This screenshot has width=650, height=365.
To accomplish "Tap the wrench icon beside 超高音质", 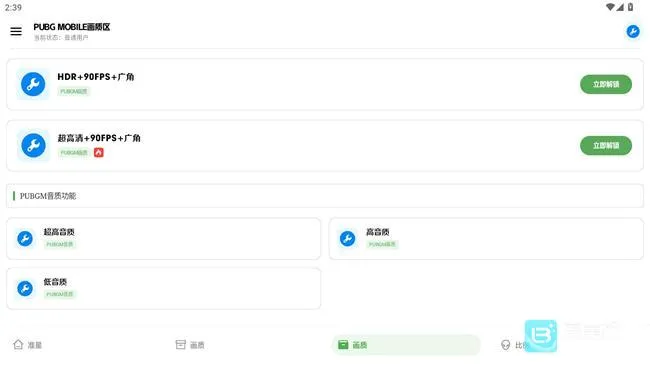I will click(25, 238).
